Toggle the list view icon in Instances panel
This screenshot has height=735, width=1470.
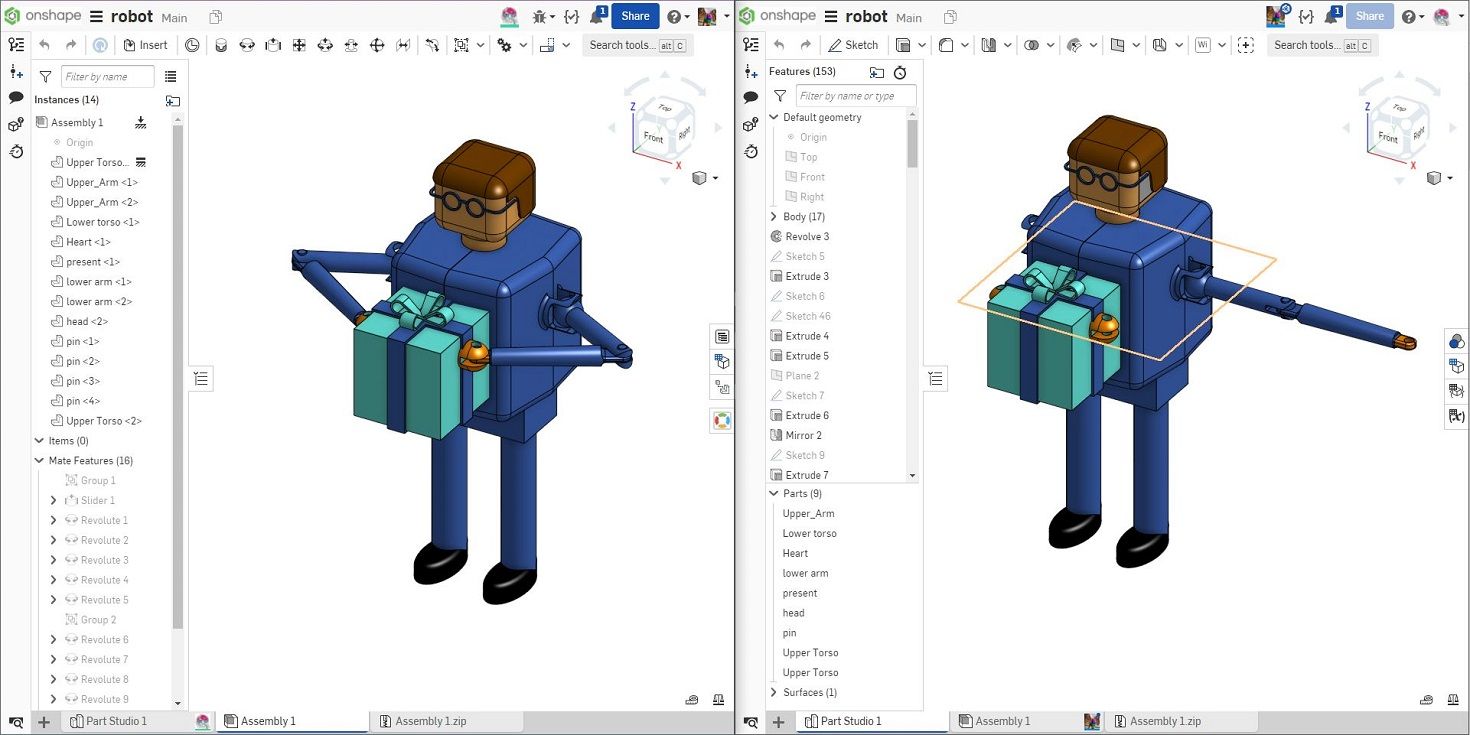pyautogui.click(x=171, y=77)
